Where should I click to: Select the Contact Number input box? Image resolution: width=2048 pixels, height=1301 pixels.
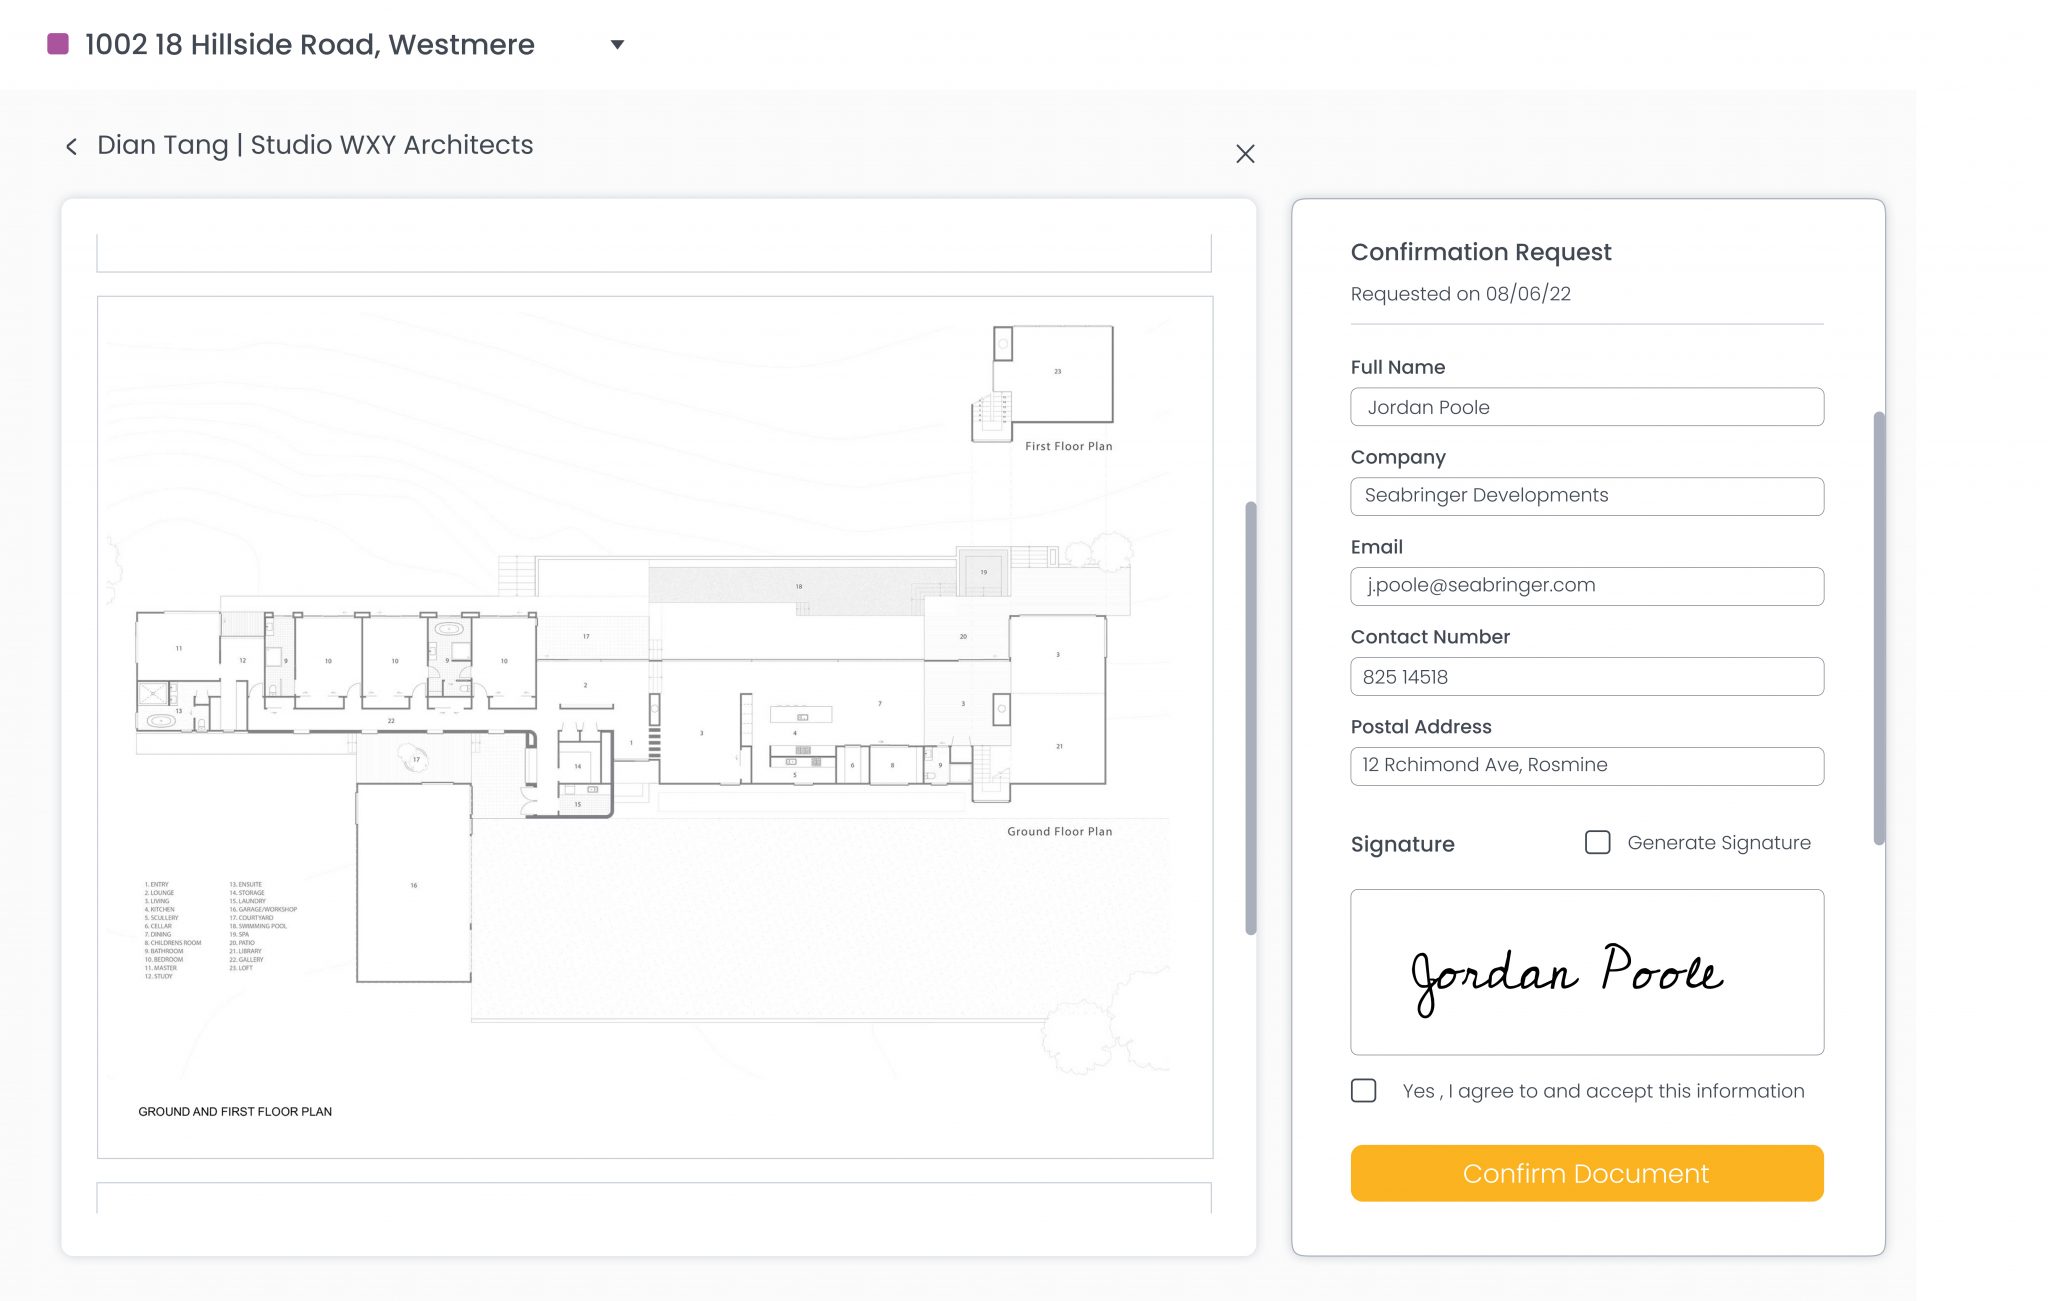coord(1586,676)
